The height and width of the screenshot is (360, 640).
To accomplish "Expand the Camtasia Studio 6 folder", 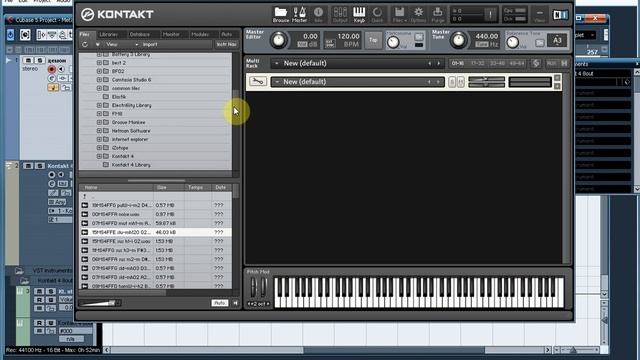I will click(x=99, y=80).
